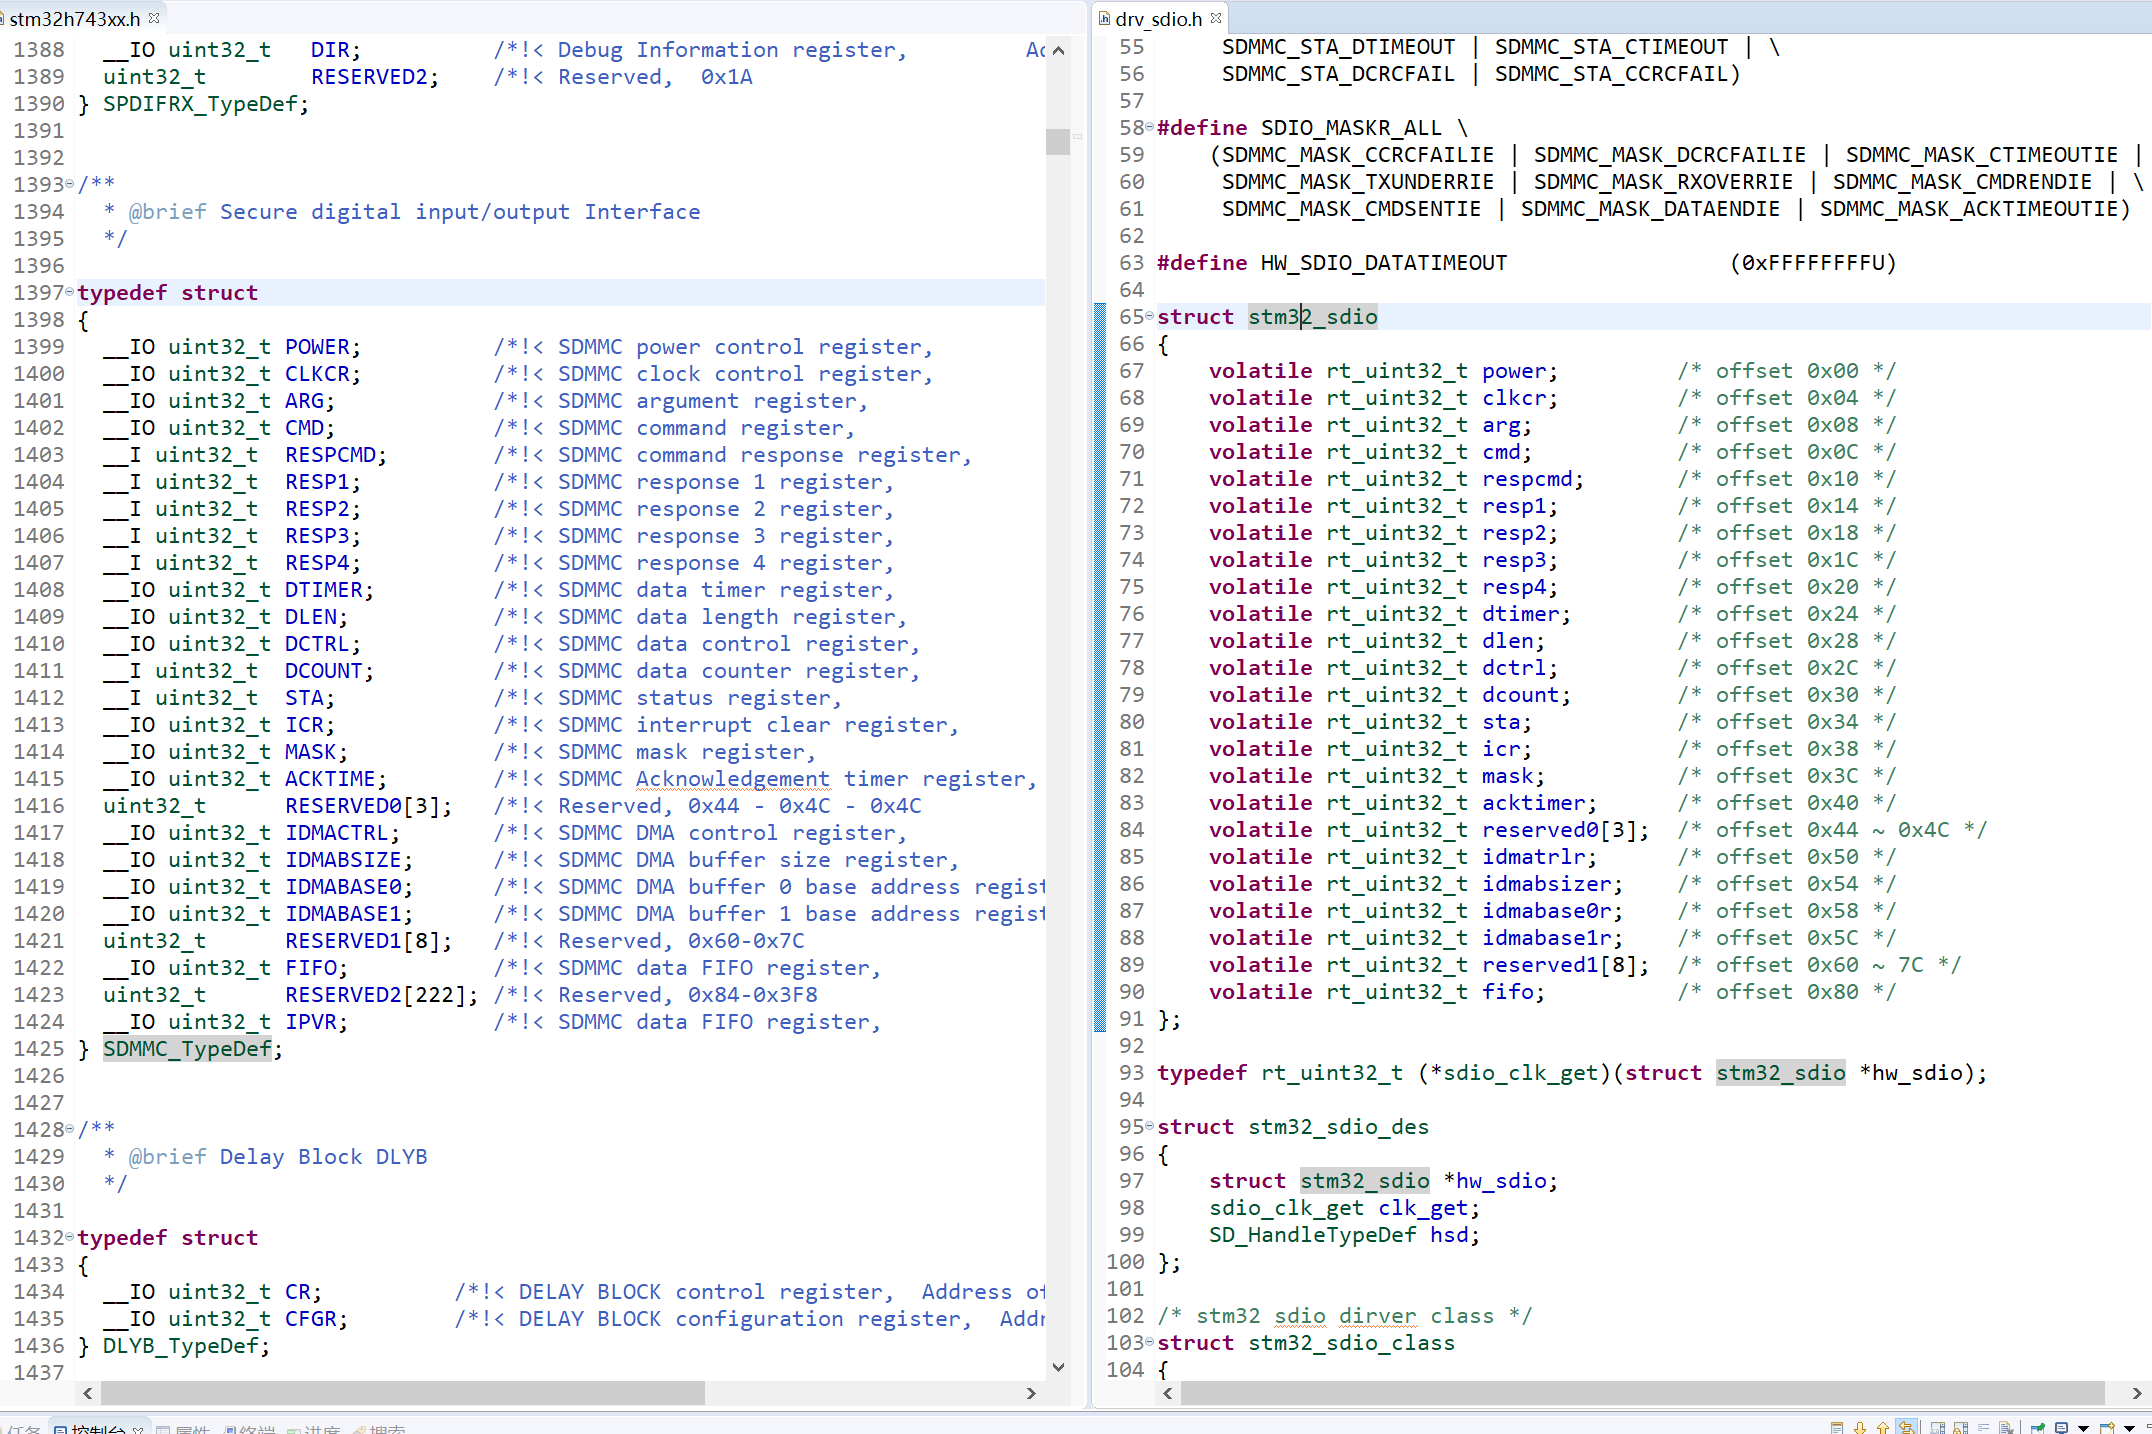
Task: Click the display selected console monitor icon
Action: click(x=2061, y=1428)
